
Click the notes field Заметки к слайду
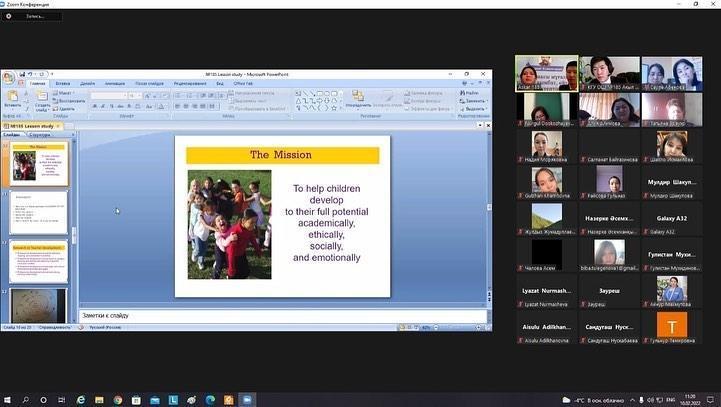coord(280,316)
